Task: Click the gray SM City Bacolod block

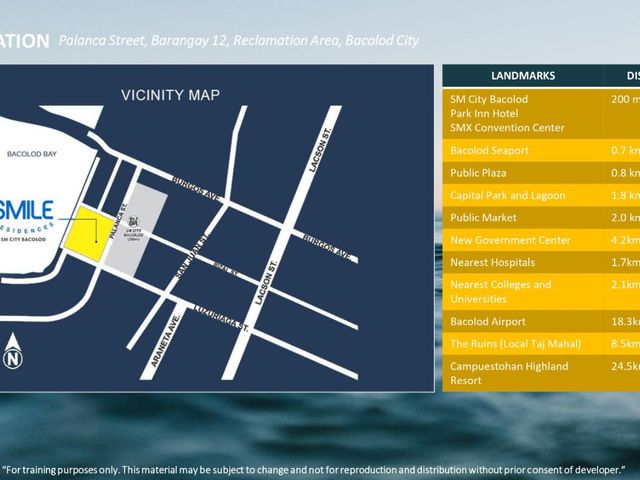Action: pos(137,229)
